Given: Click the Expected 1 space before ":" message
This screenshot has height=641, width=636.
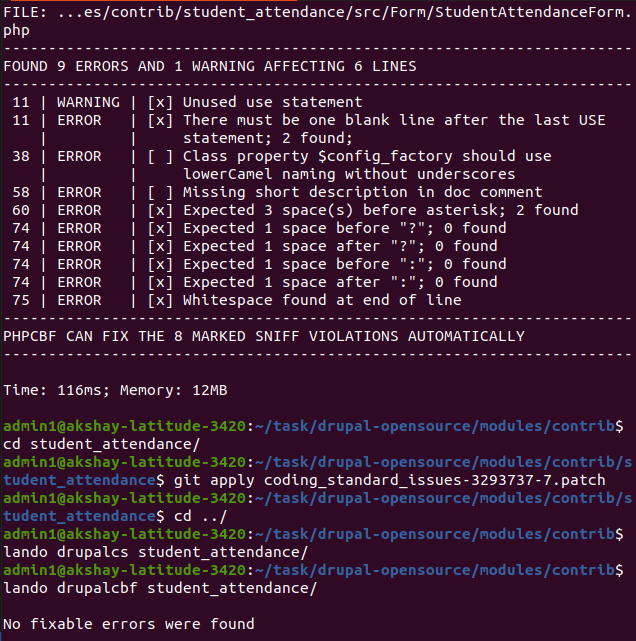Looking at the screenshot, I should 345,264.
